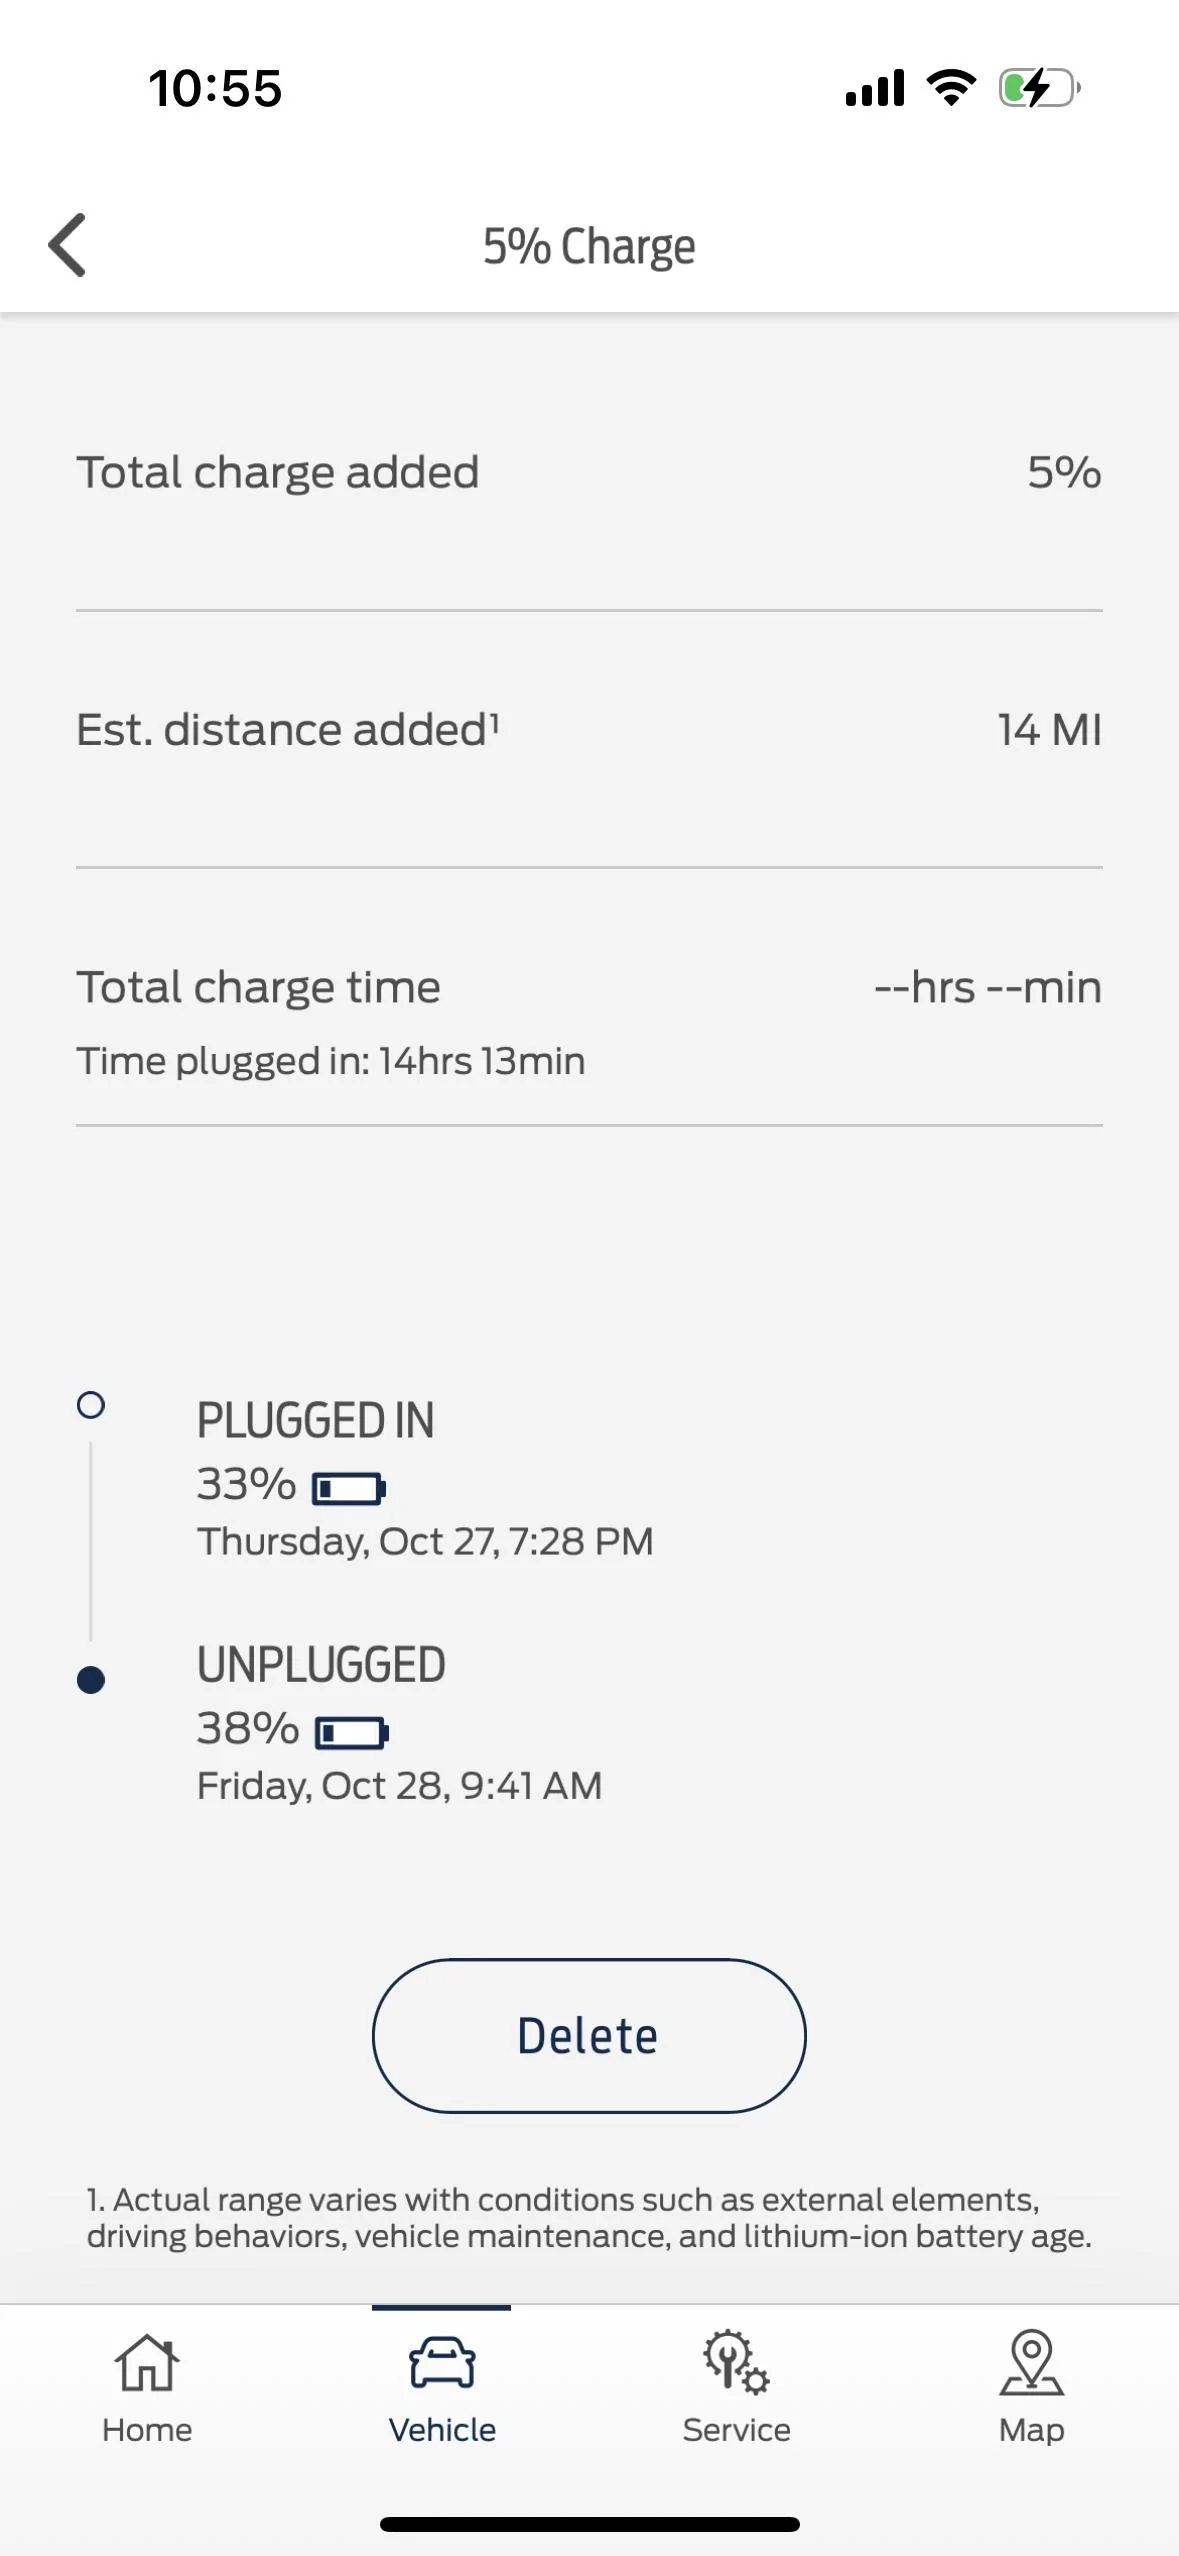The image size is (1179, 2556).
Task: Tap the 10:55 clock in status bar
Action: tap(215, 88)
